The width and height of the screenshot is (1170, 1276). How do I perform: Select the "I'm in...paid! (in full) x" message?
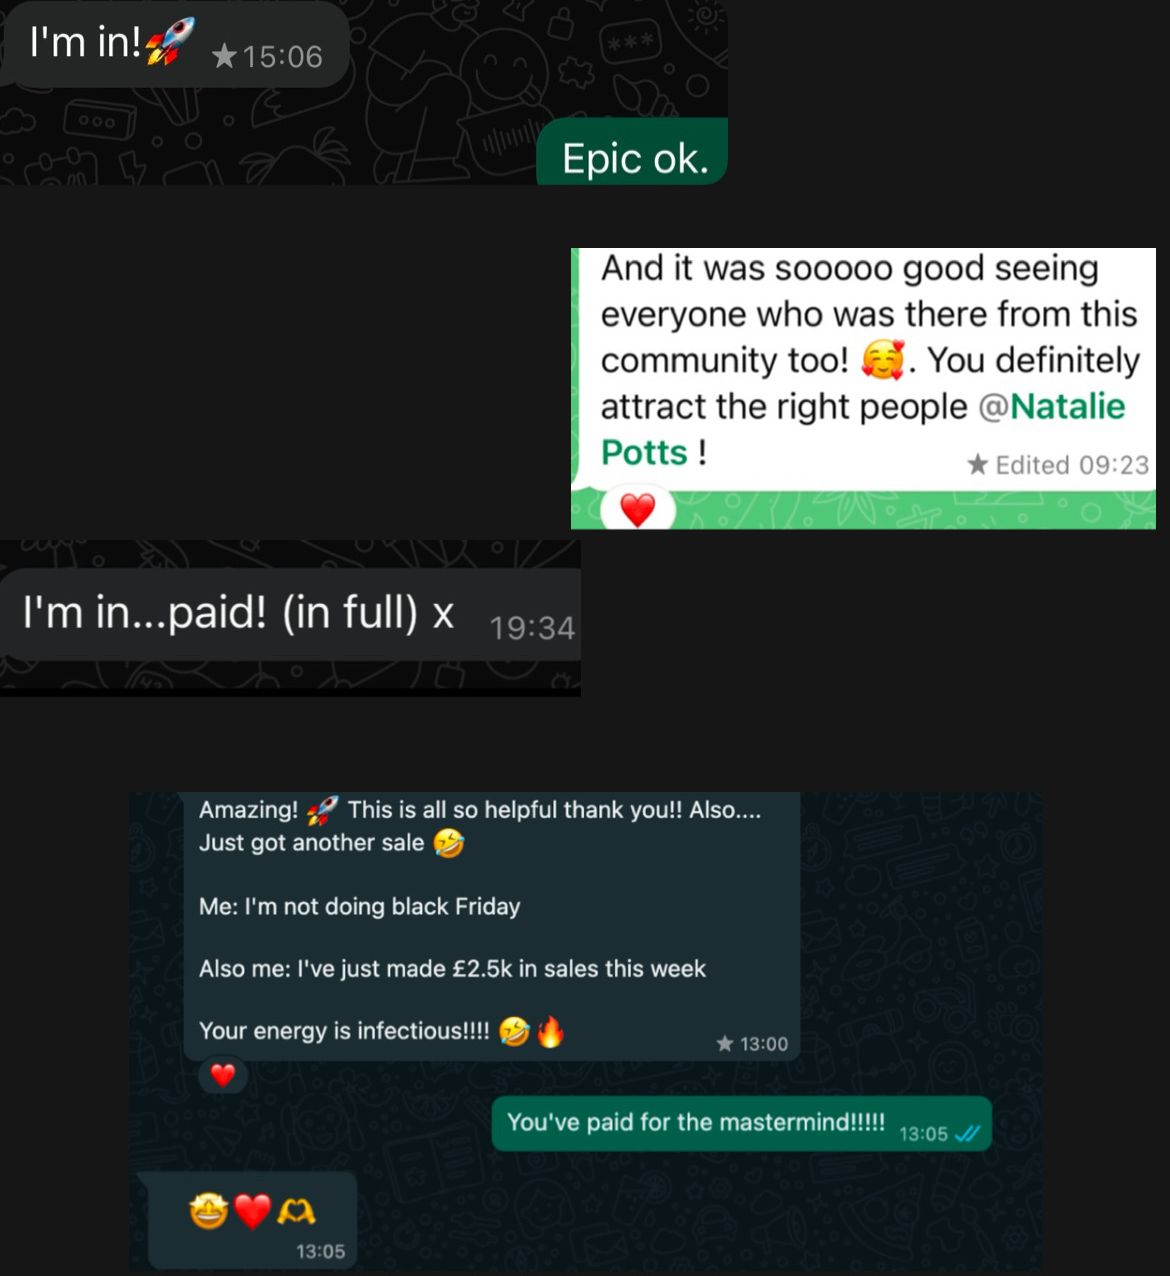tap(290, 614)
